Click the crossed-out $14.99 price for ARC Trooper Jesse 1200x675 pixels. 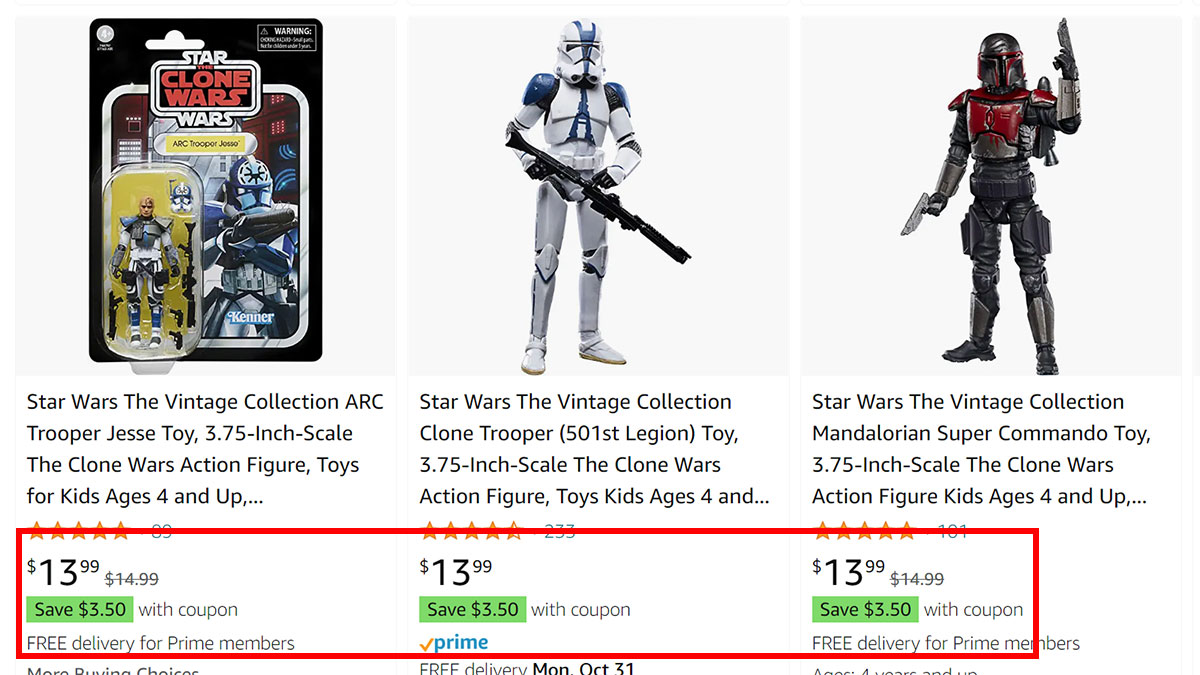pyautogui.click(x=132, y=578)
